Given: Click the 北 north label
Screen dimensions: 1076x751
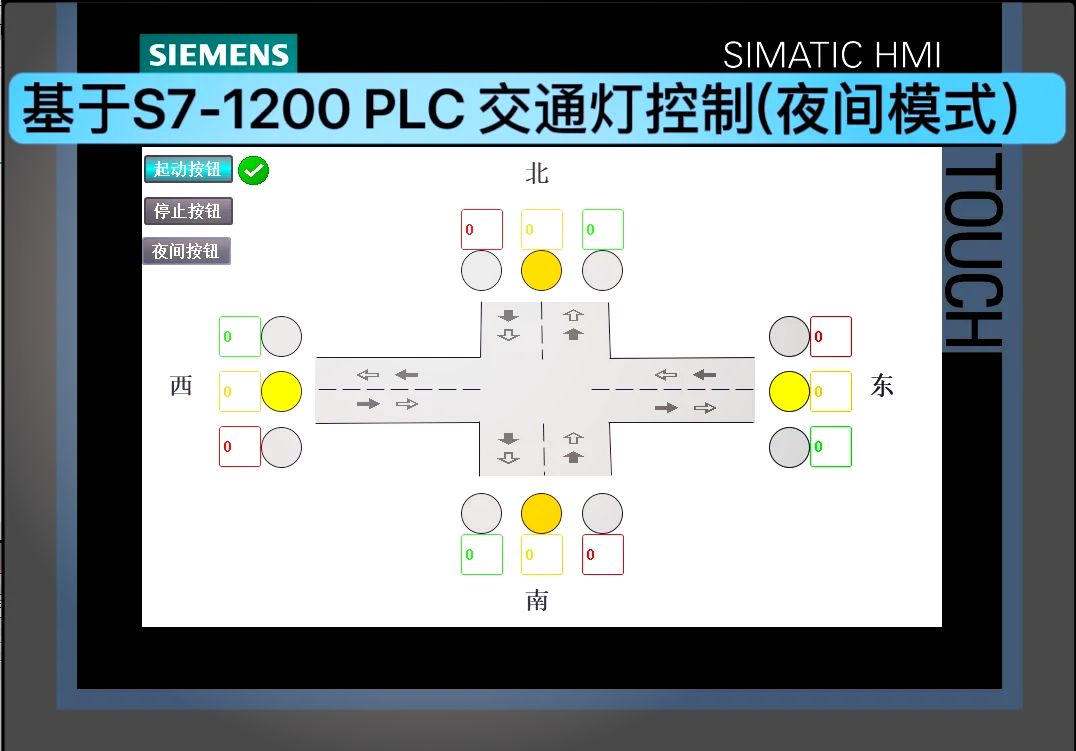Looking at the screenshot, I should coord(537,173).
